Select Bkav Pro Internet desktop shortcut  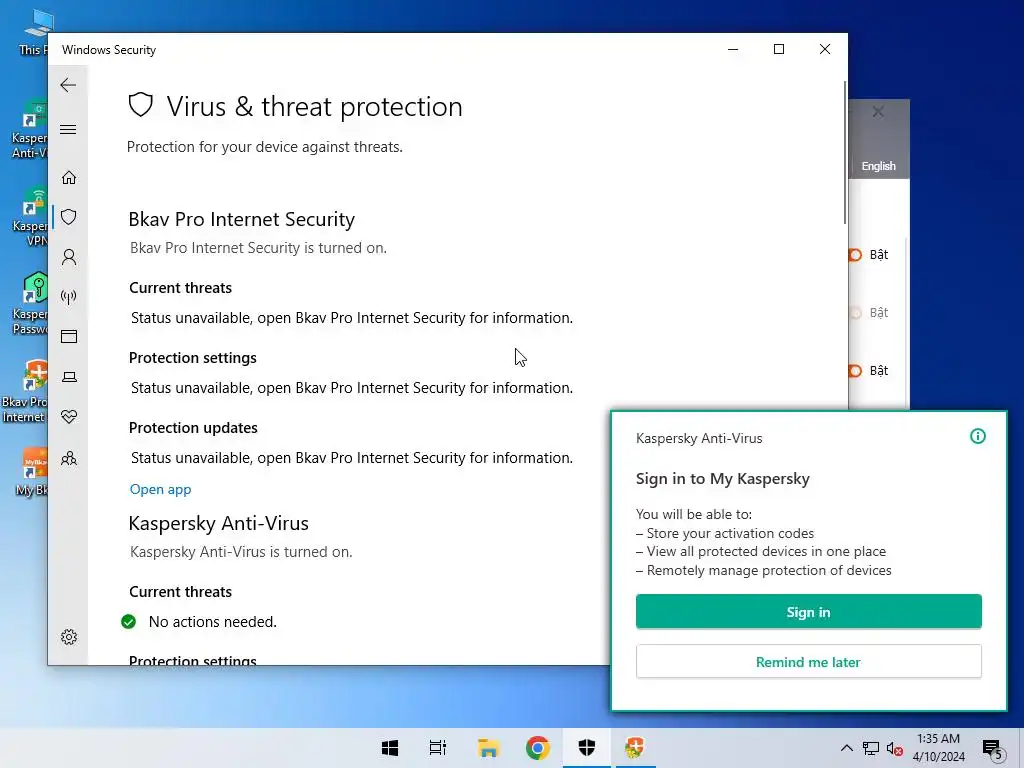click(25, 392)
